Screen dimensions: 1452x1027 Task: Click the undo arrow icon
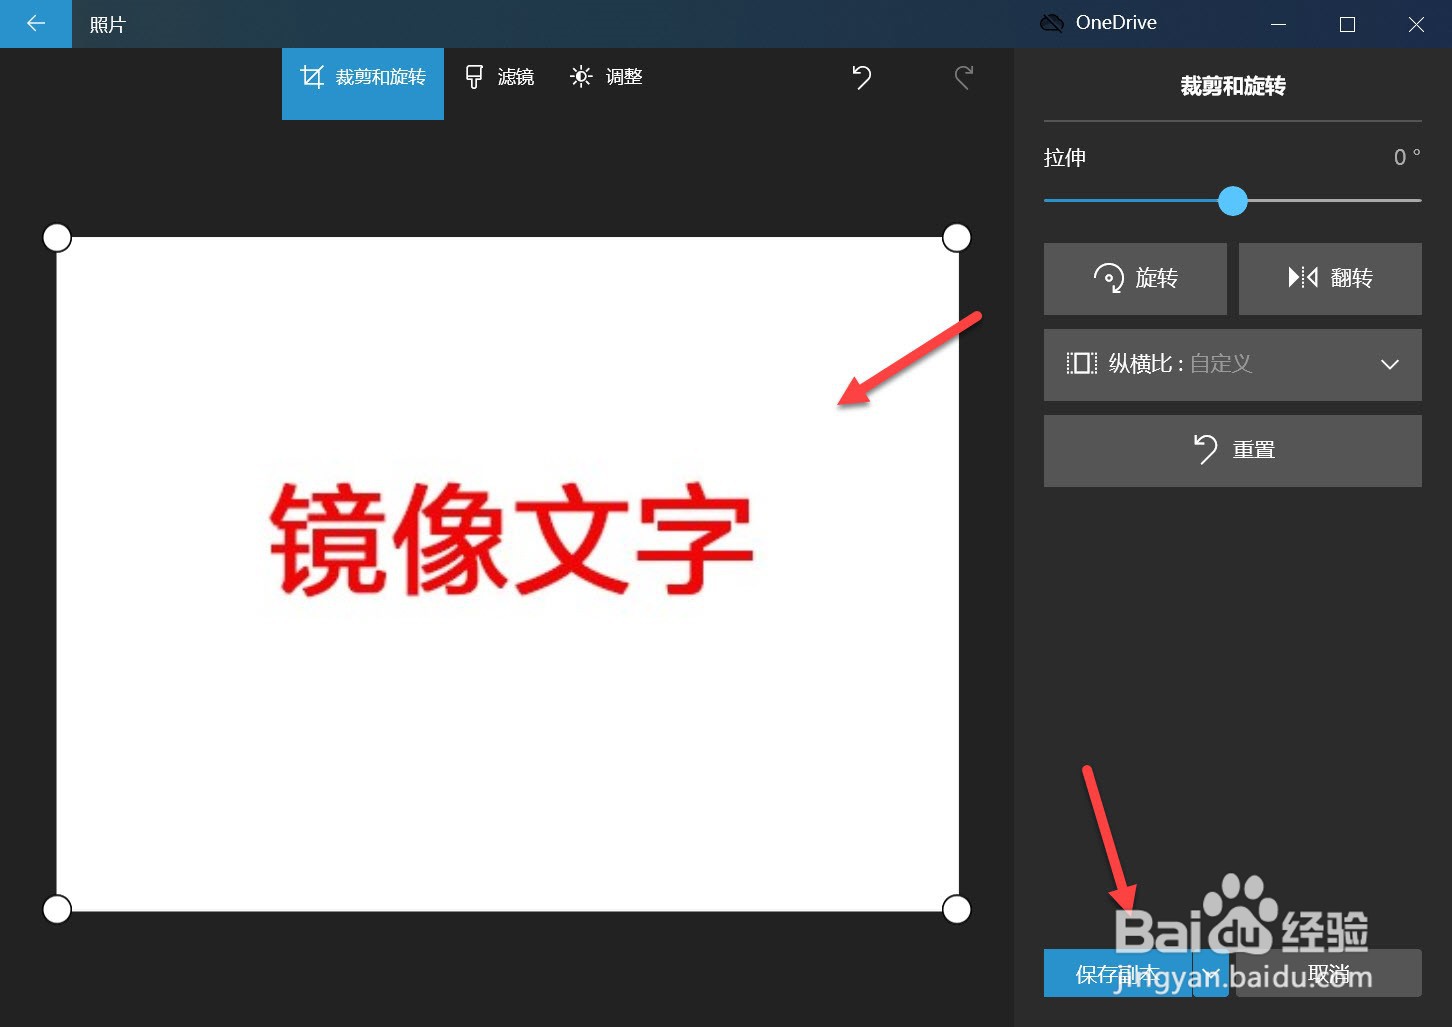[861, 77]
